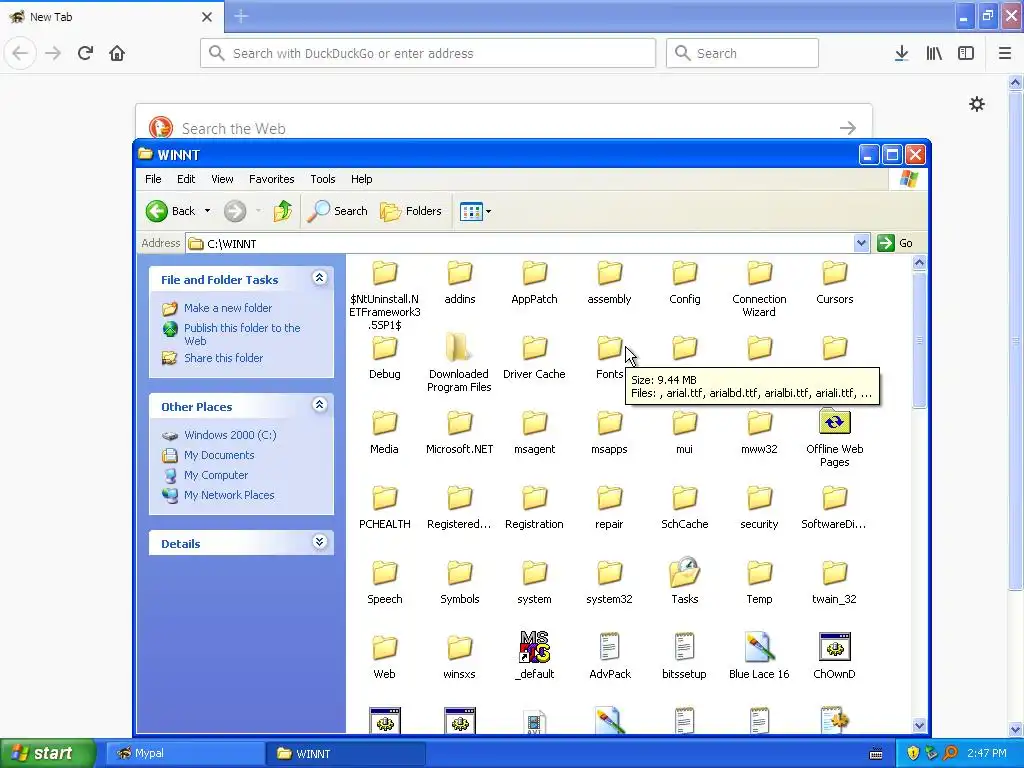Open the View menu
1024x768 pixels.
222,179
